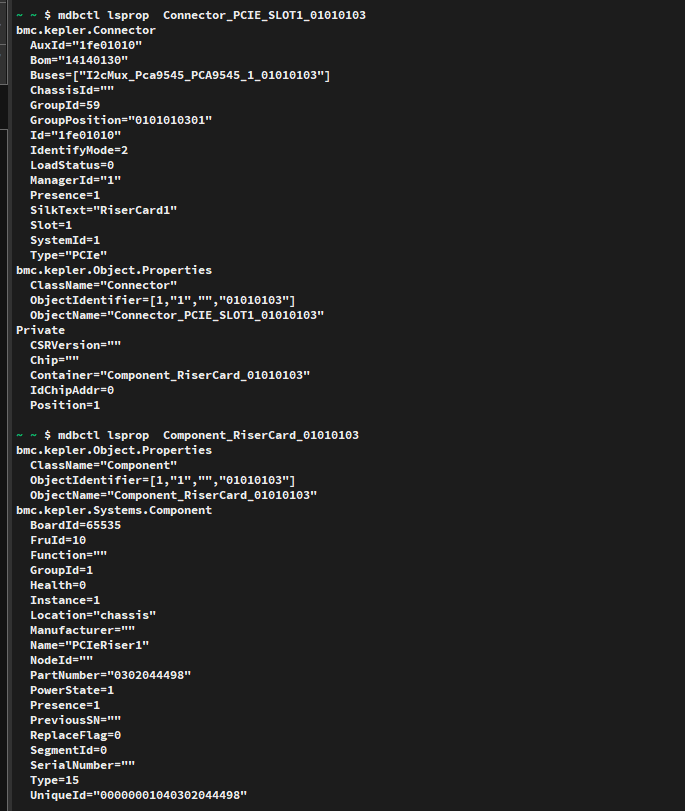Image resolution: width=685 pixels, height=811 pixels.
Task: Click the IdChipAddr=0 property line
Action: 72,390
